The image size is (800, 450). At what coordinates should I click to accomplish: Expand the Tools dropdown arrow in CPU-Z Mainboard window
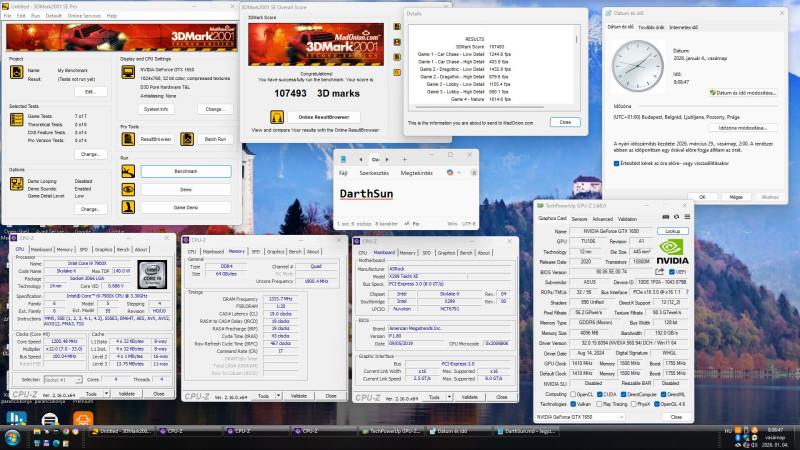(449, 397)
